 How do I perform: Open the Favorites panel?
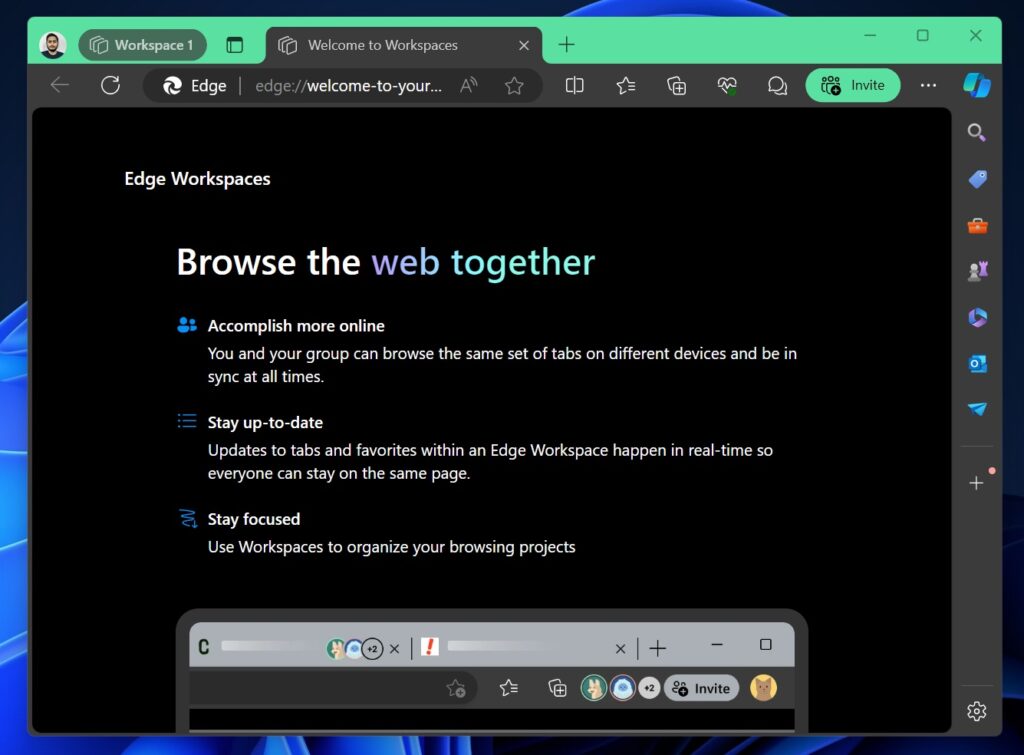tap(626, 85)
